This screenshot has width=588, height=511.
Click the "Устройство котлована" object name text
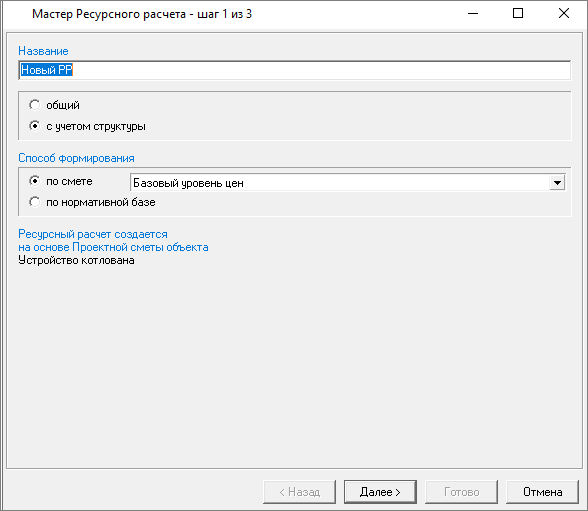(76, 260)
